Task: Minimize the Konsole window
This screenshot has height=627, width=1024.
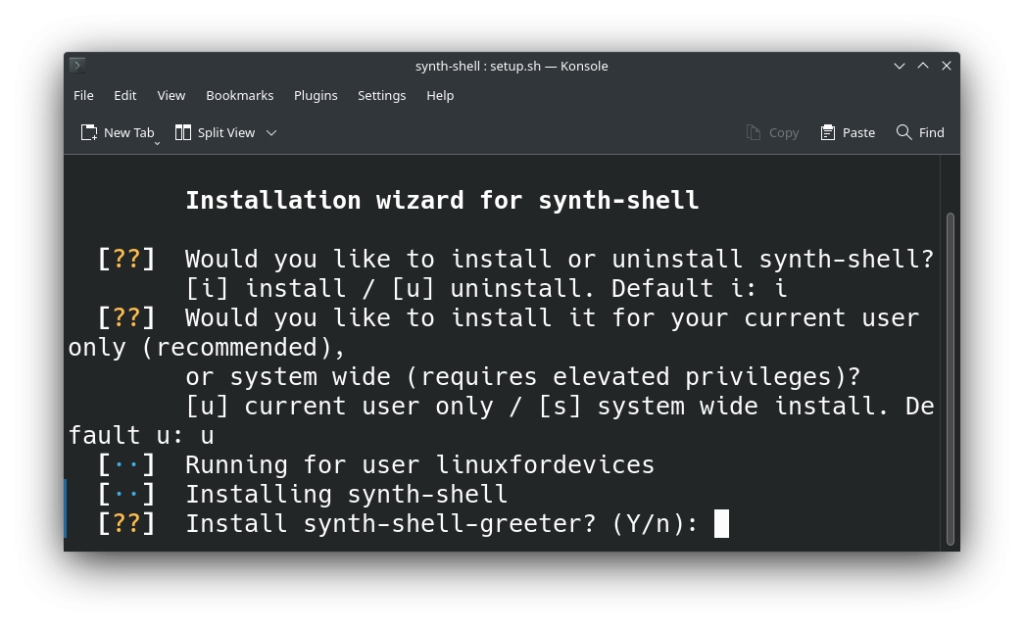Action: 899,66
